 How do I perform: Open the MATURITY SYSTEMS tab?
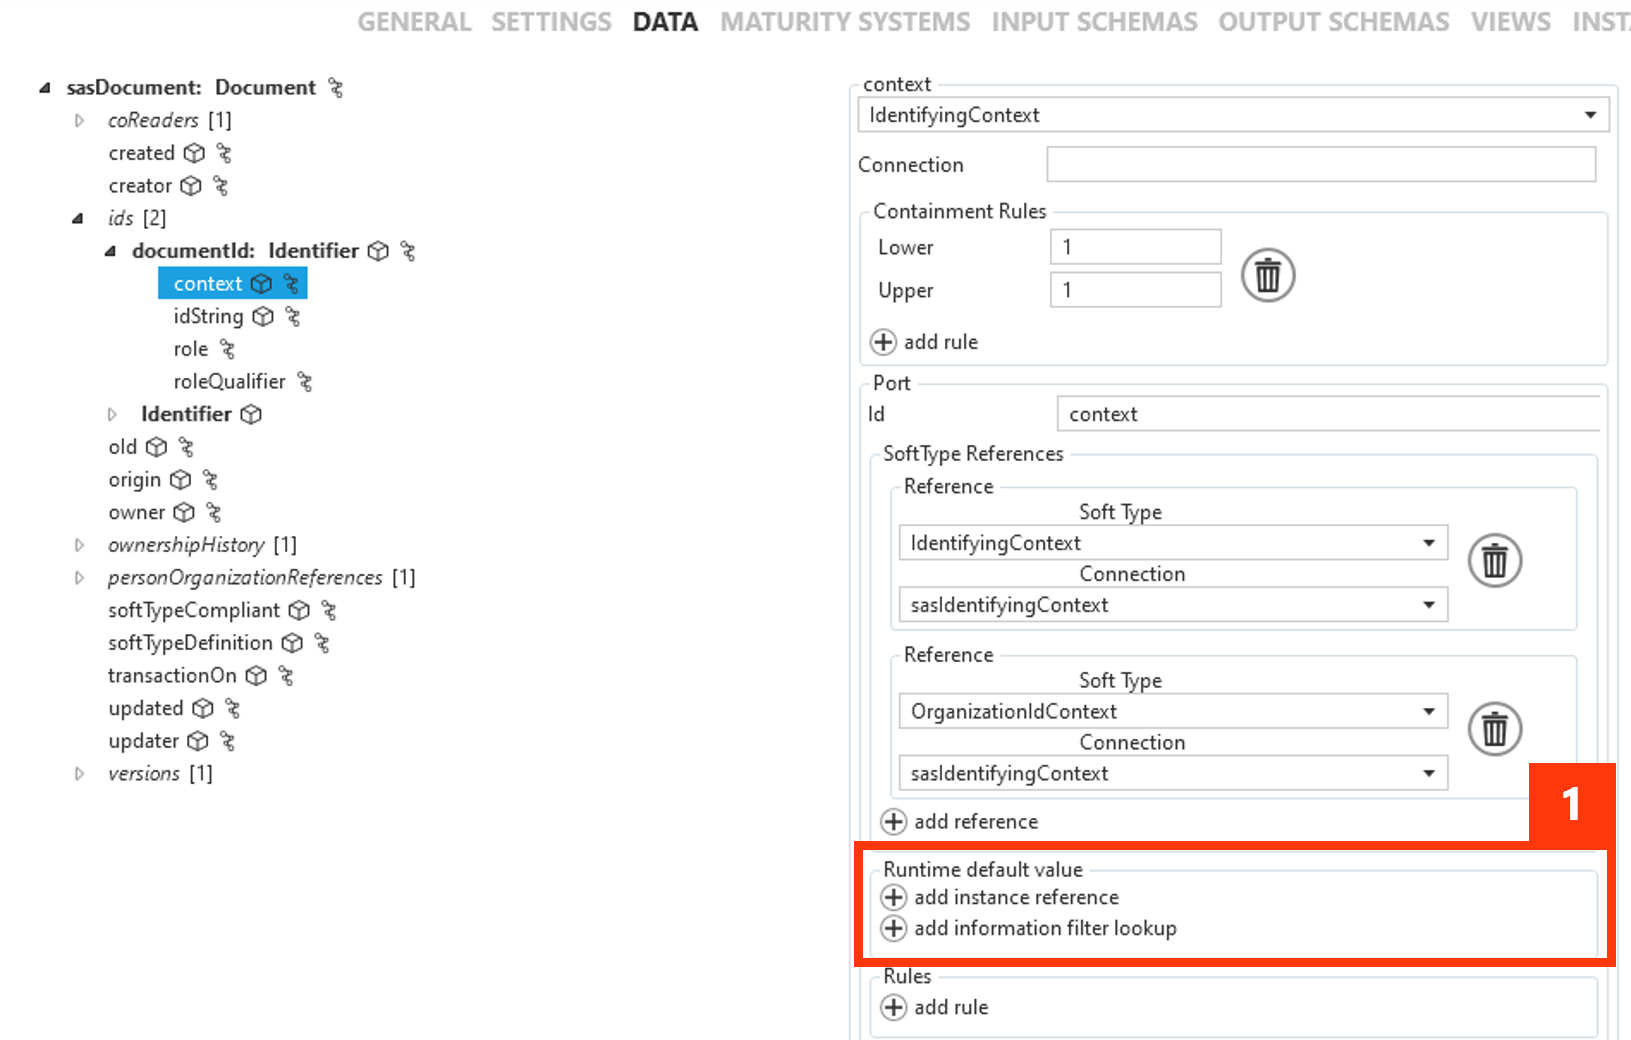pyautogui.click(x=845, y=21)
